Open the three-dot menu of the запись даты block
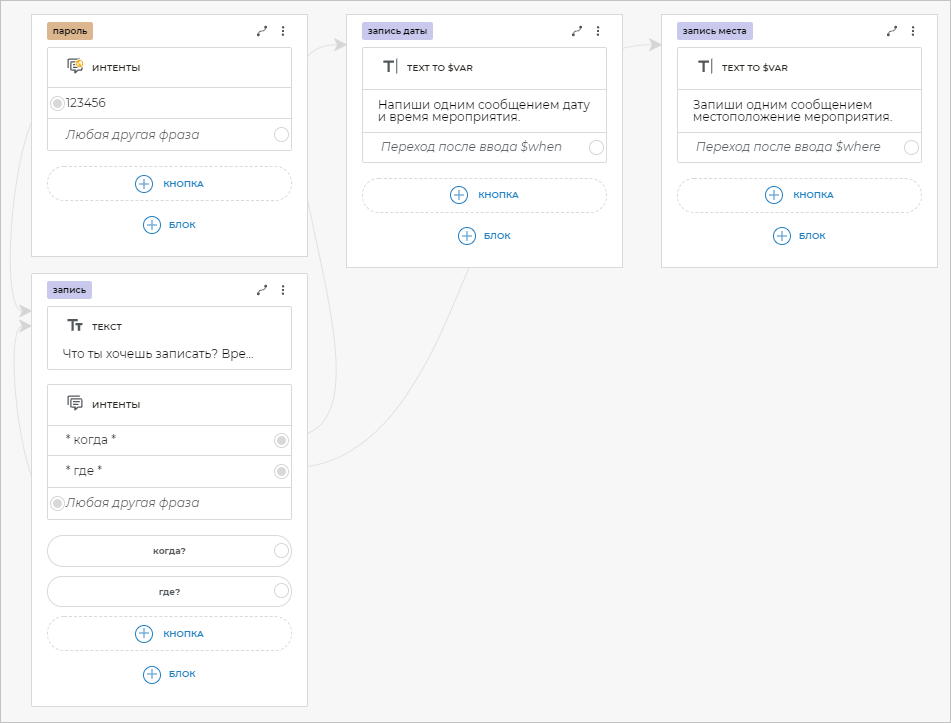 598,31
